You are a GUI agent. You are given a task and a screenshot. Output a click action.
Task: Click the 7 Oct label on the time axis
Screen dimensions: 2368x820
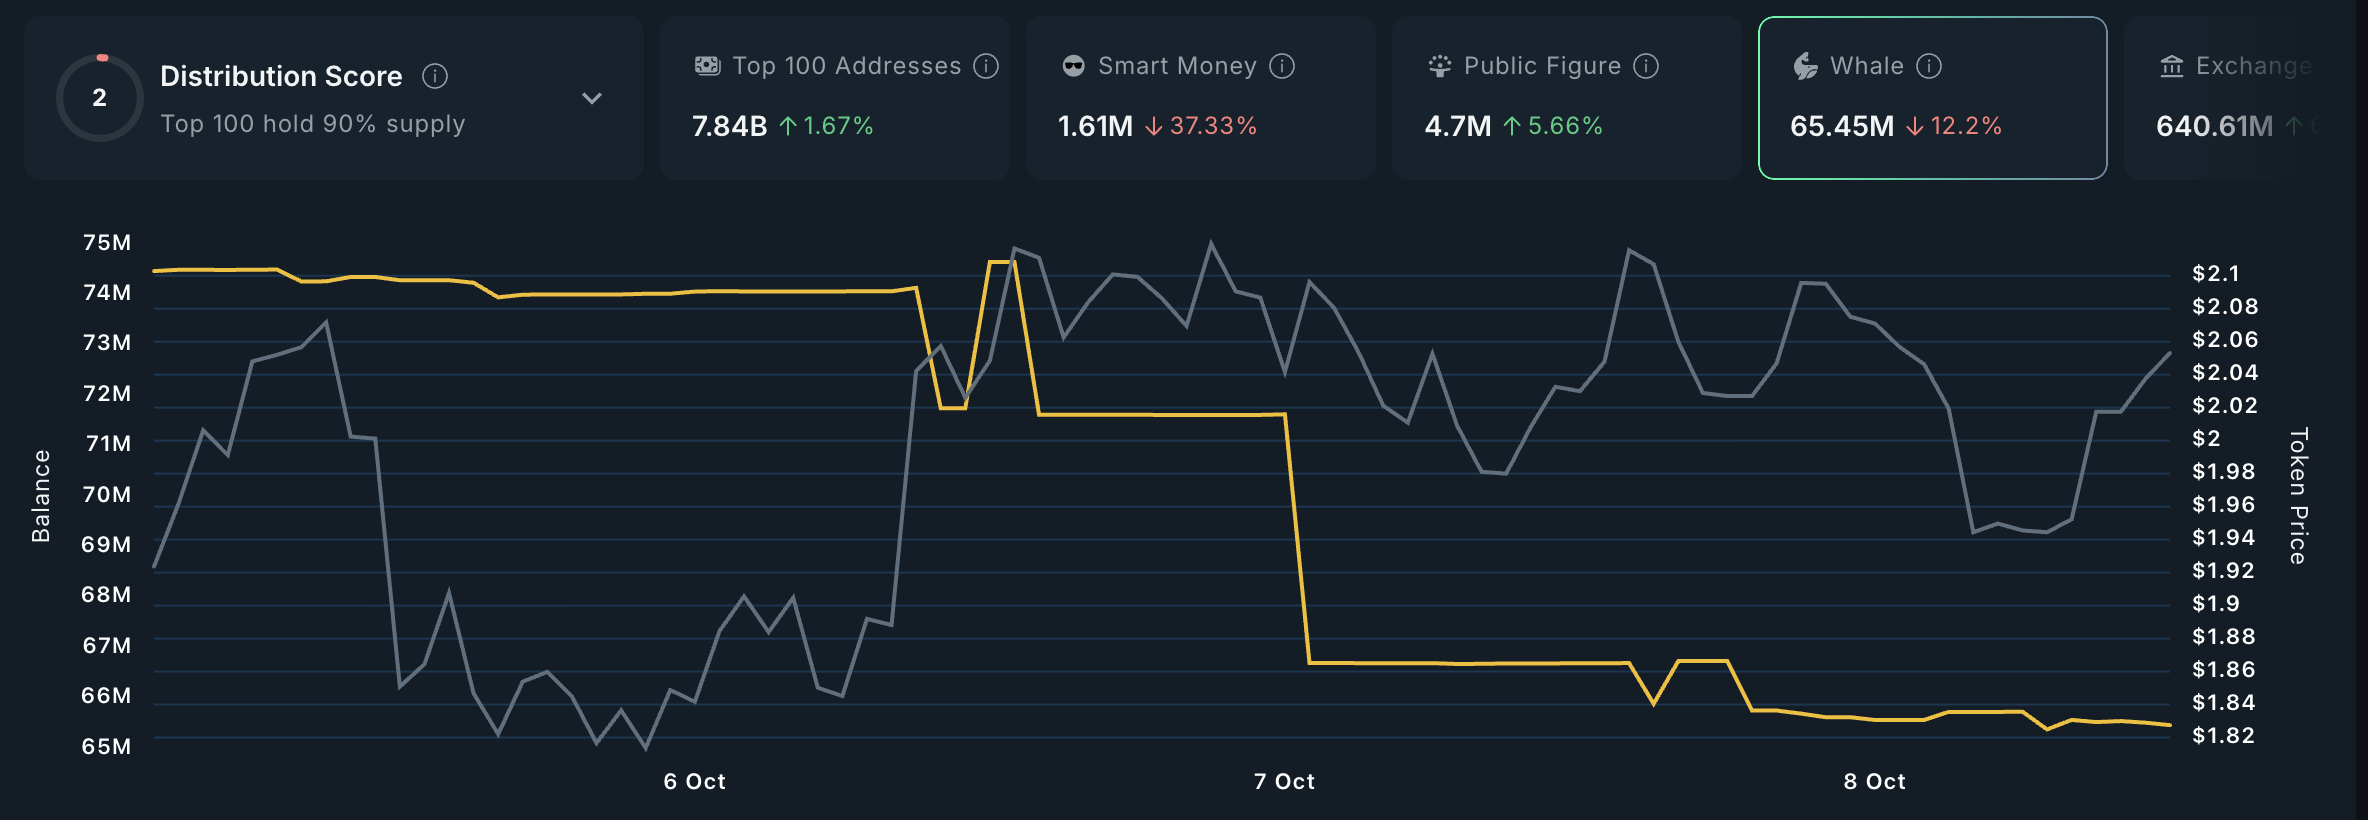pyautogui.click(x=1284, y=781)
